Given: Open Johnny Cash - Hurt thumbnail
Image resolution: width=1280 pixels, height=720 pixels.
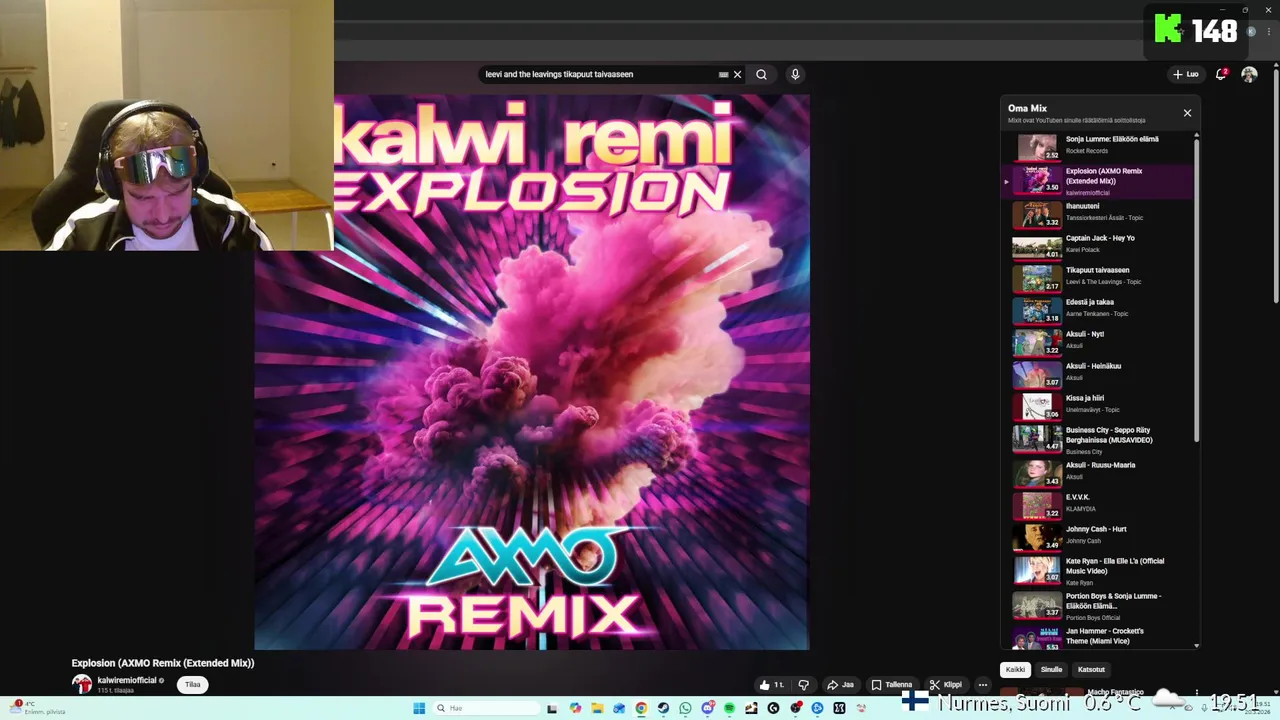Looking at the screenshot, I should 1037,537.
